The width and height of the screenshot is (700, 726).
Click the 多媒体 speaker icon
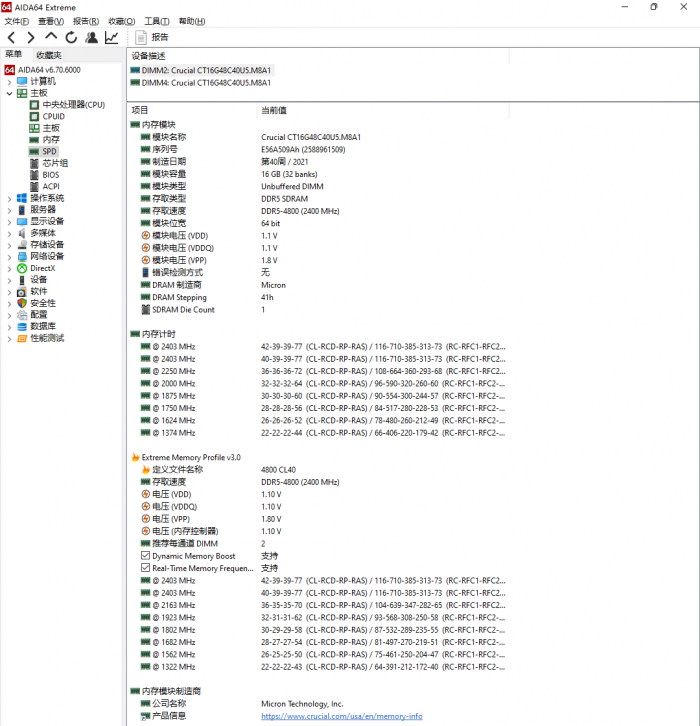coord(22,233)
